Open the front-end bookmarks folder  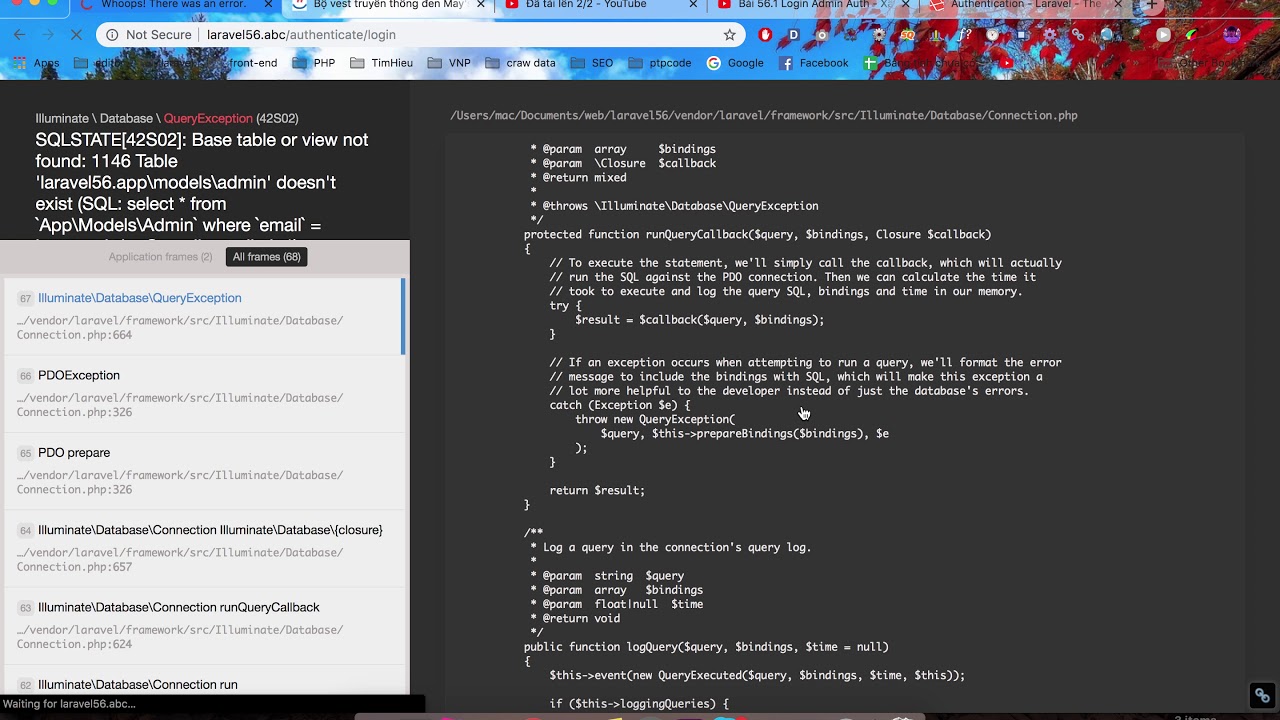[x=243, y=63]
